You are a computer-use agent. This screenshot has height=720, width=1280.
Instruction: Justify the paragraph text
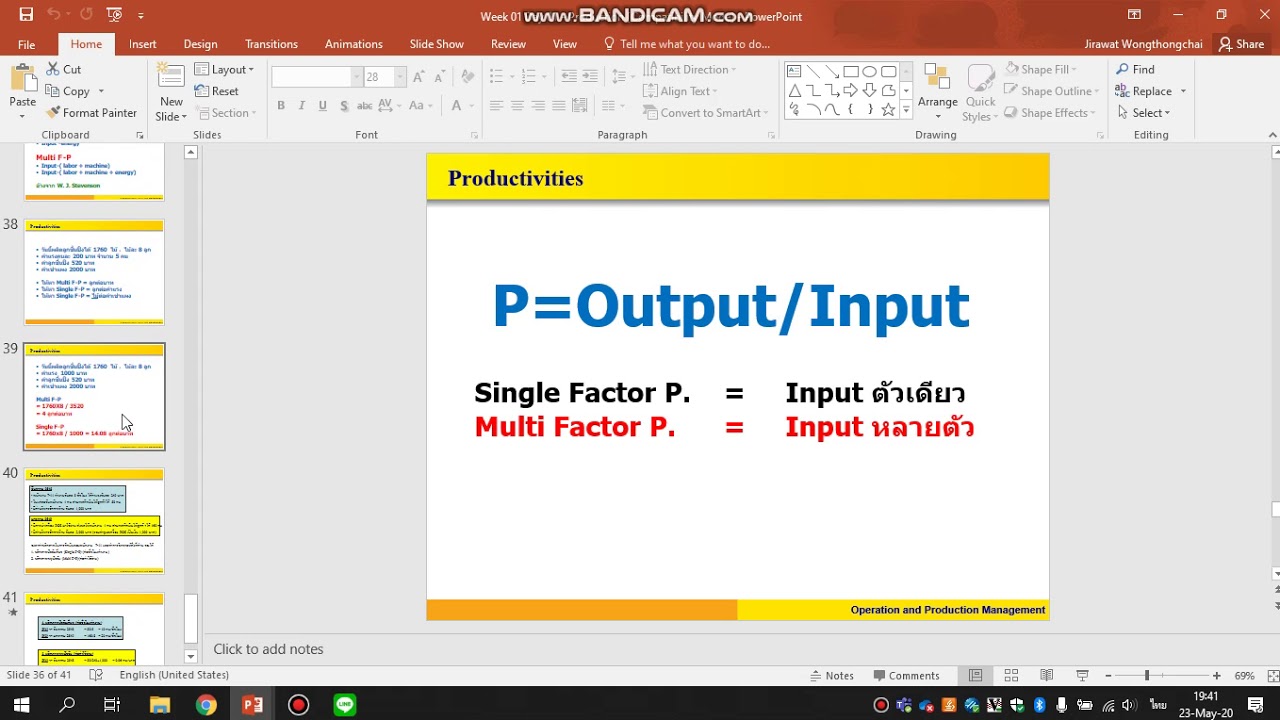[x=559, y=106]
